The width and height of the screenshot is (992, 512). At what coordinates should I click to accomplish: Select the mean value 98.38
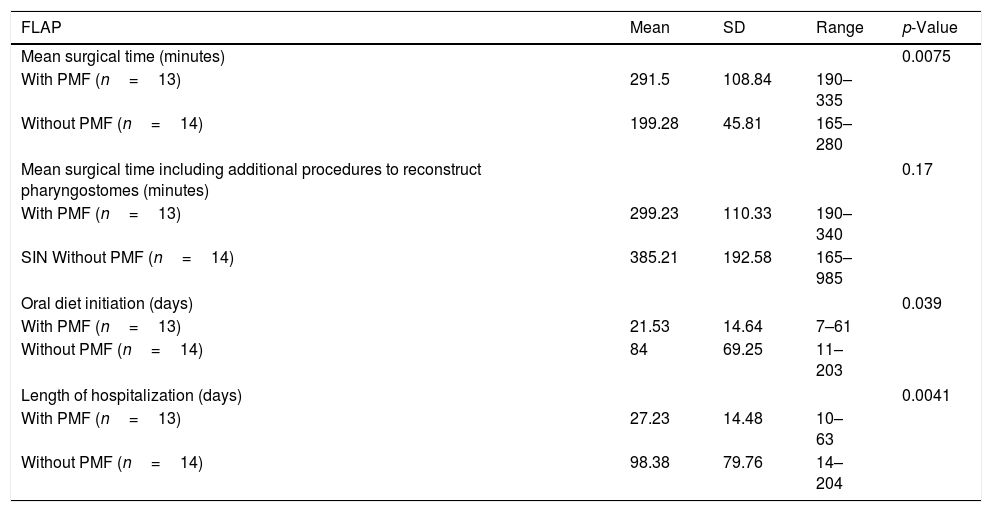pos(649,462)
